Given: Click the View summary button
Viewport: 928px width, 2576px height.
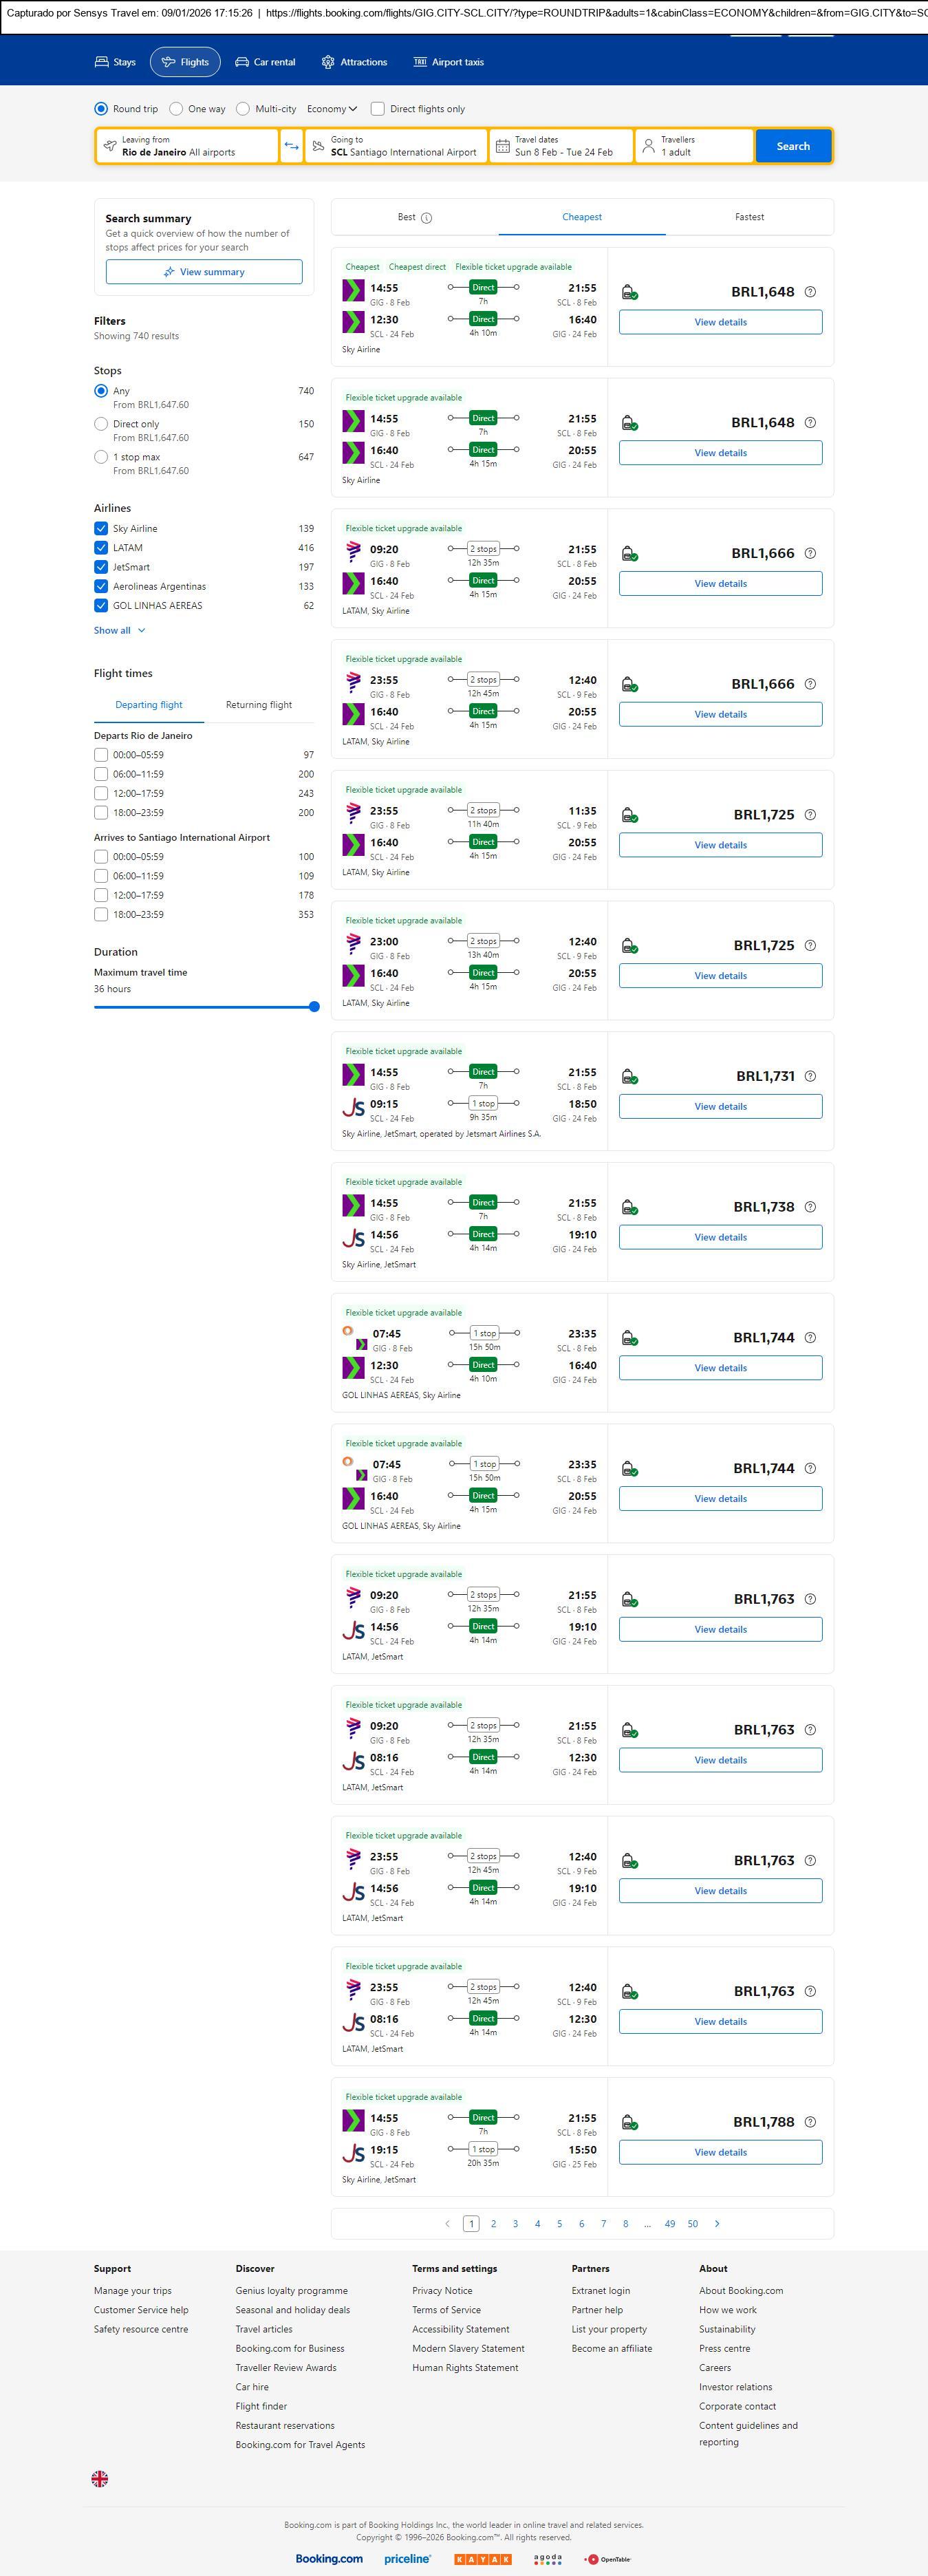Looking at the screenshot, I should 204,272.
